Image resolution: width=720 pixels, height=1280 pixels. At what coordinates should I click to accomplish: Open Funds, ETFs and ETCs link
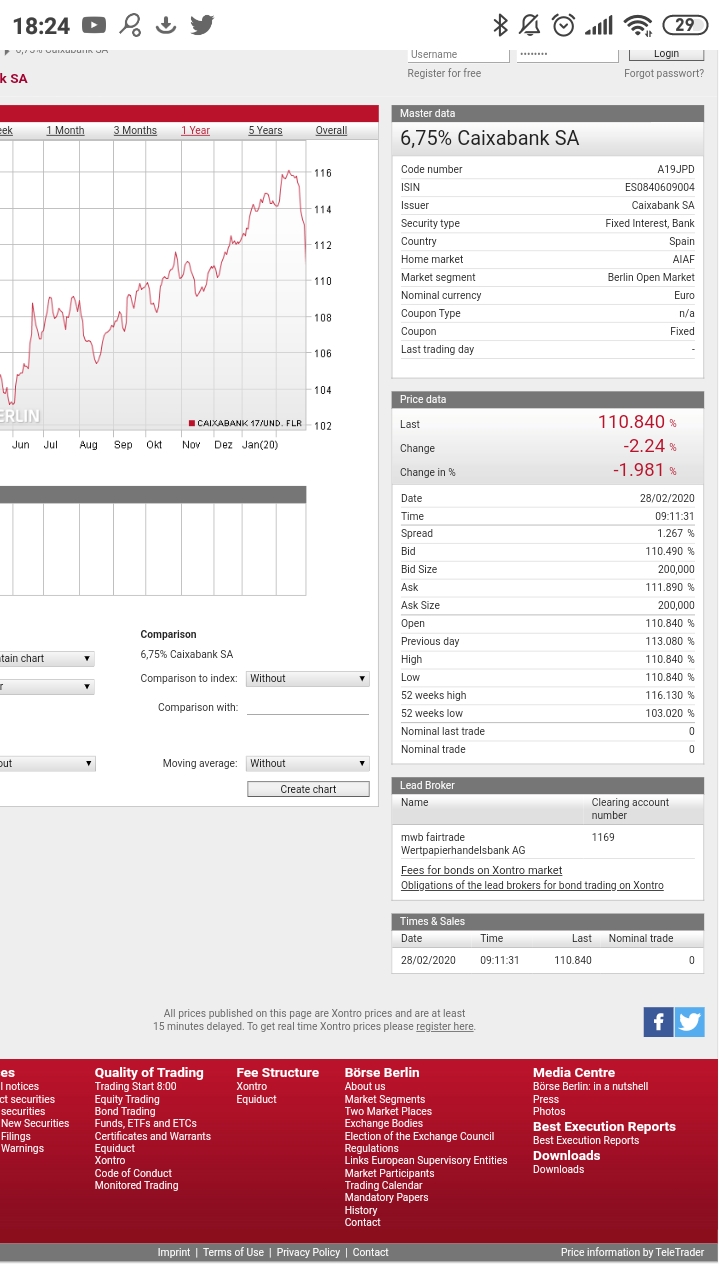(146, 1123)
